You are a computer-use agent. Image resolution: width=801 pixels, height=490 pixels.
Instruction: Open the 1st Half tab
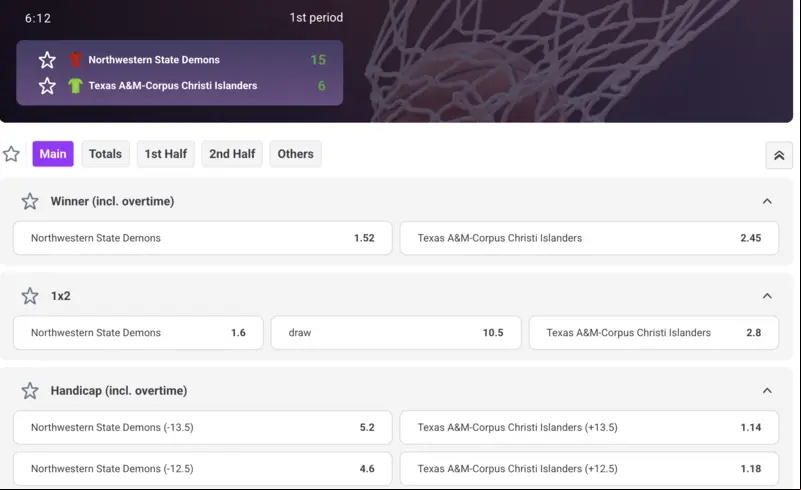tap(166, 154)
